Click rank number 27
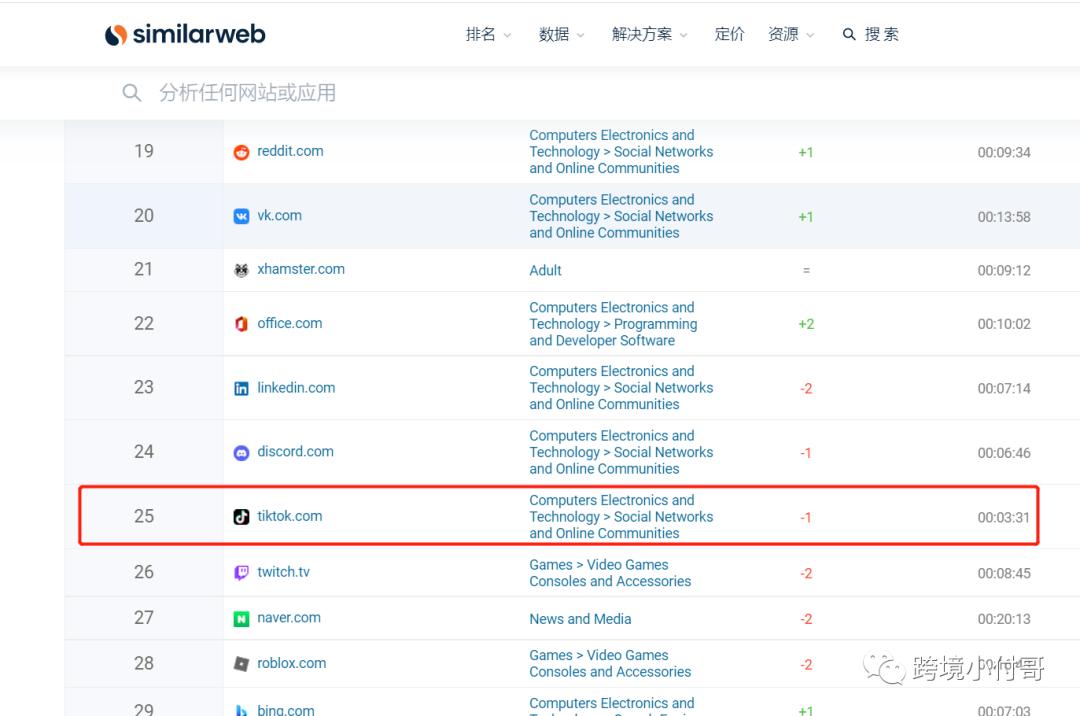 pos(144,618)
